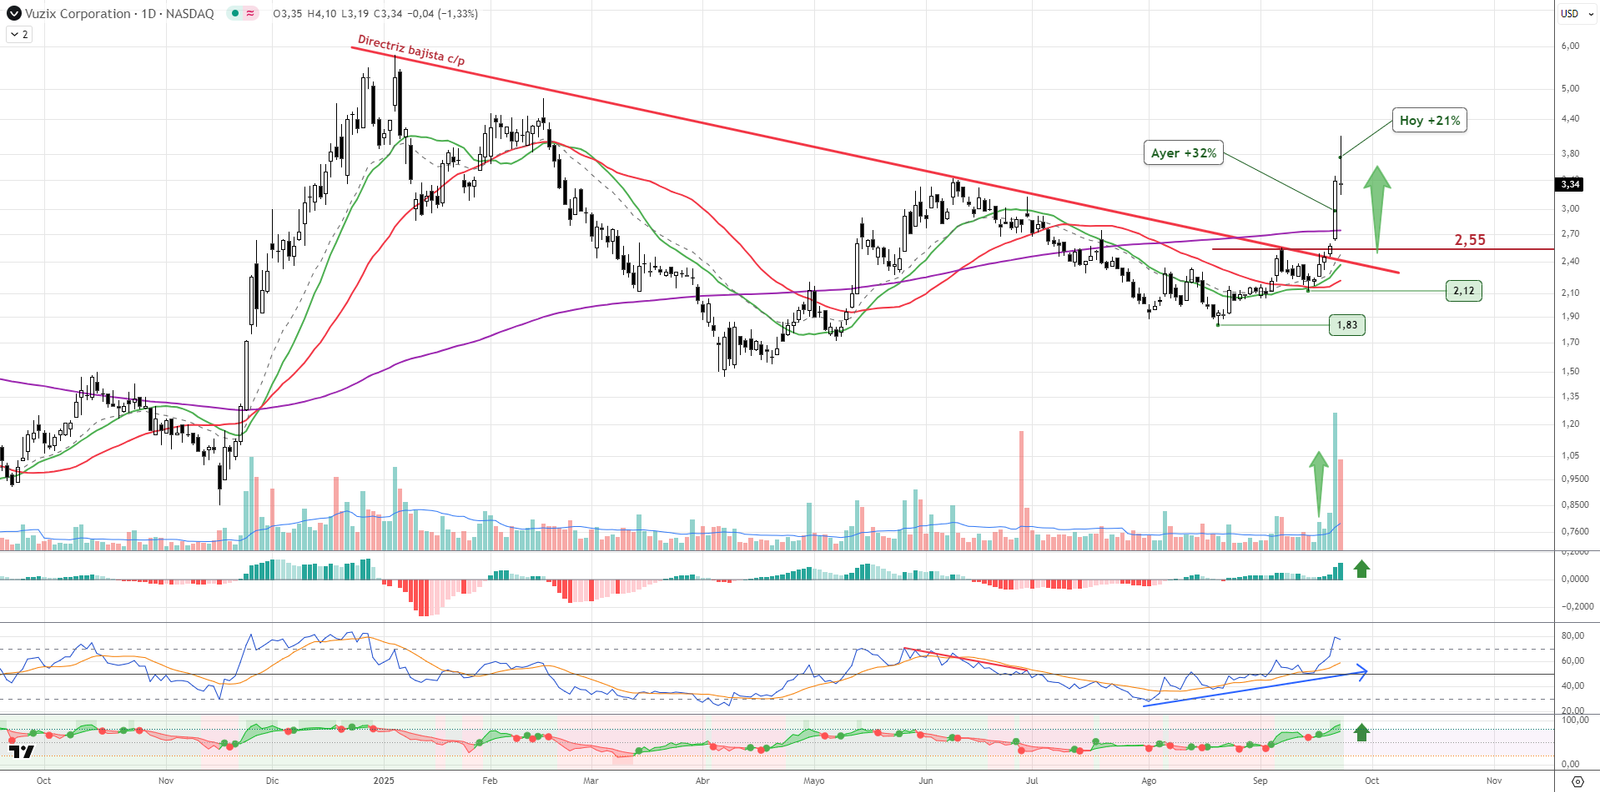Click the pink delayed-data indicator icon
The width and height of the screenshot is (1600, 792).
[249, 14]
